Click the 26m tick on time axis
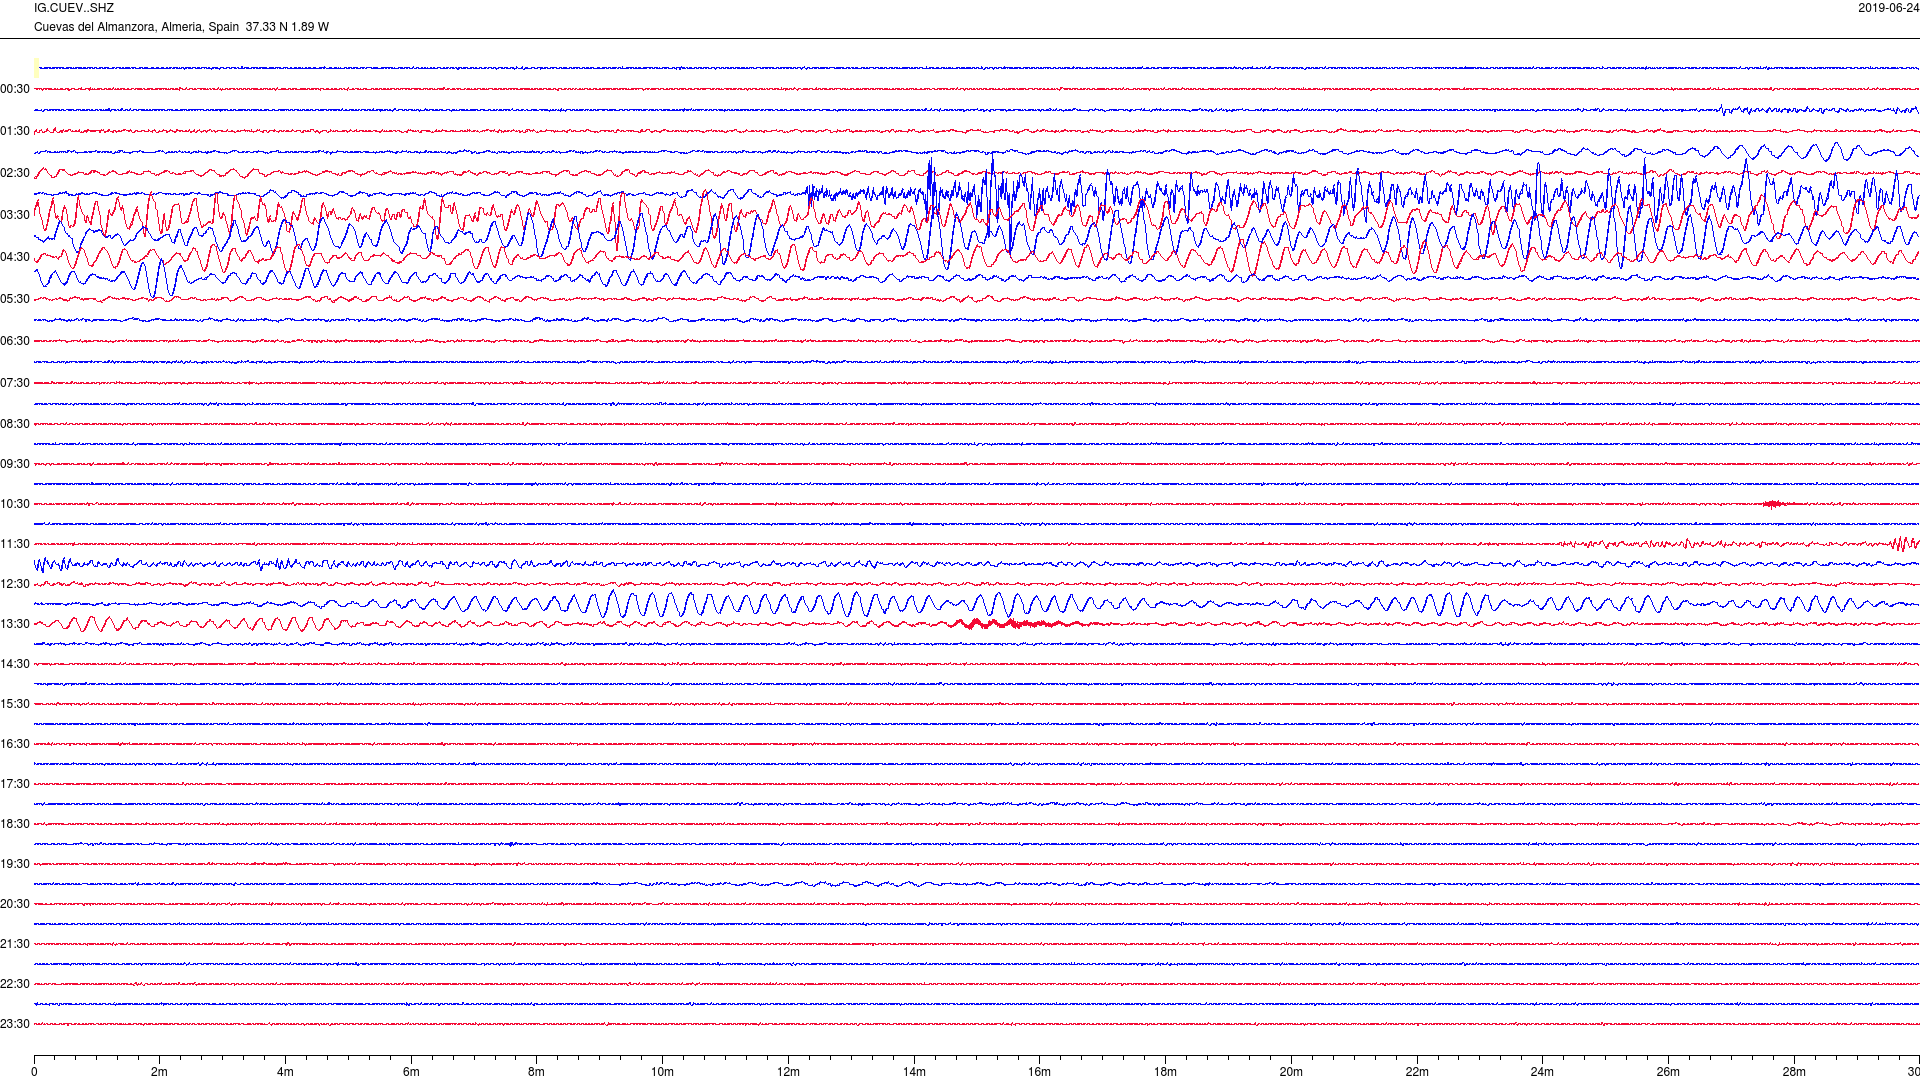The image size is (1920, 1080). [x=1668, y=1072]
